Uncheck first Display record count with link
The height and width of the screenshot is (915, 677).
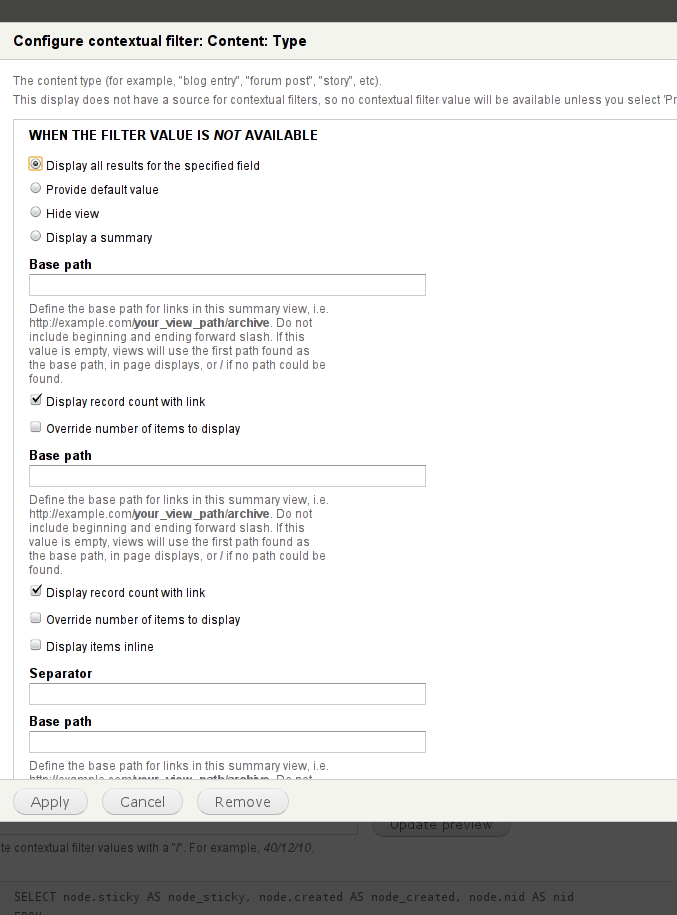36,400
